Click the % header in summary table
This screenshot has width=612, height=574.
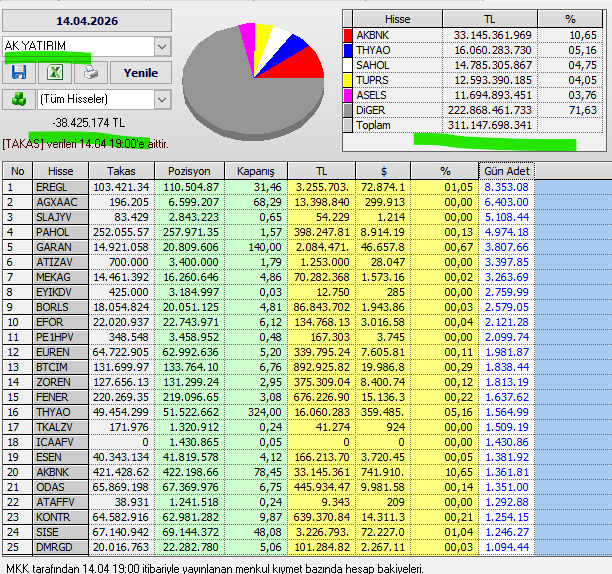[570, 19]
